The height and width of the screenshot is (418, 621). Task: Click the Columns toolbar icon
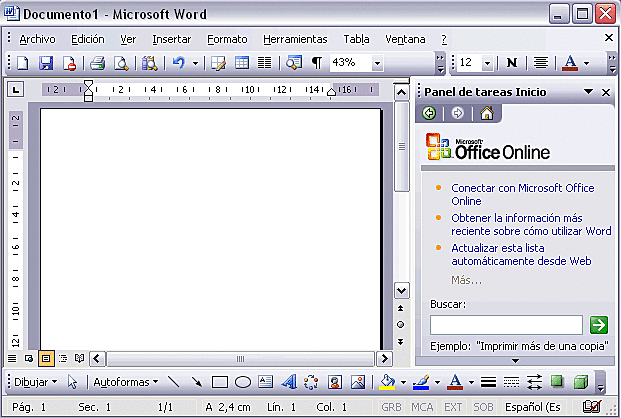(265, 63)
